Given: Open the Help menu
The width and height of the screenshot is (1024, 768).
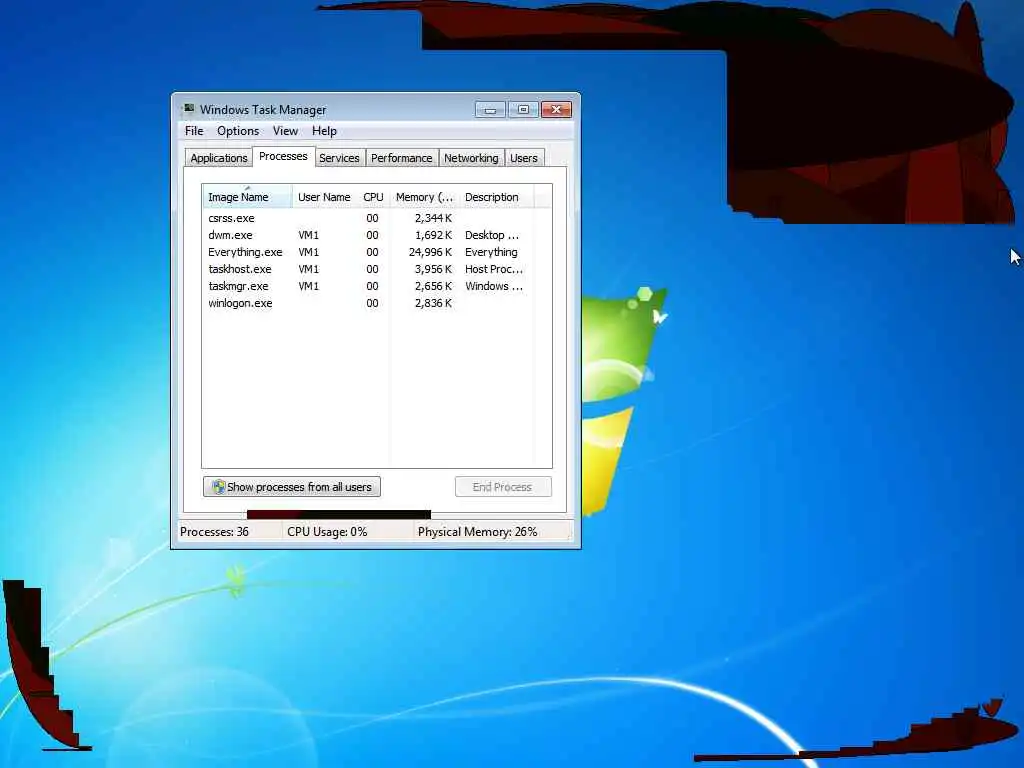Looking at the screenshot, I should click(x=324, y=131).
